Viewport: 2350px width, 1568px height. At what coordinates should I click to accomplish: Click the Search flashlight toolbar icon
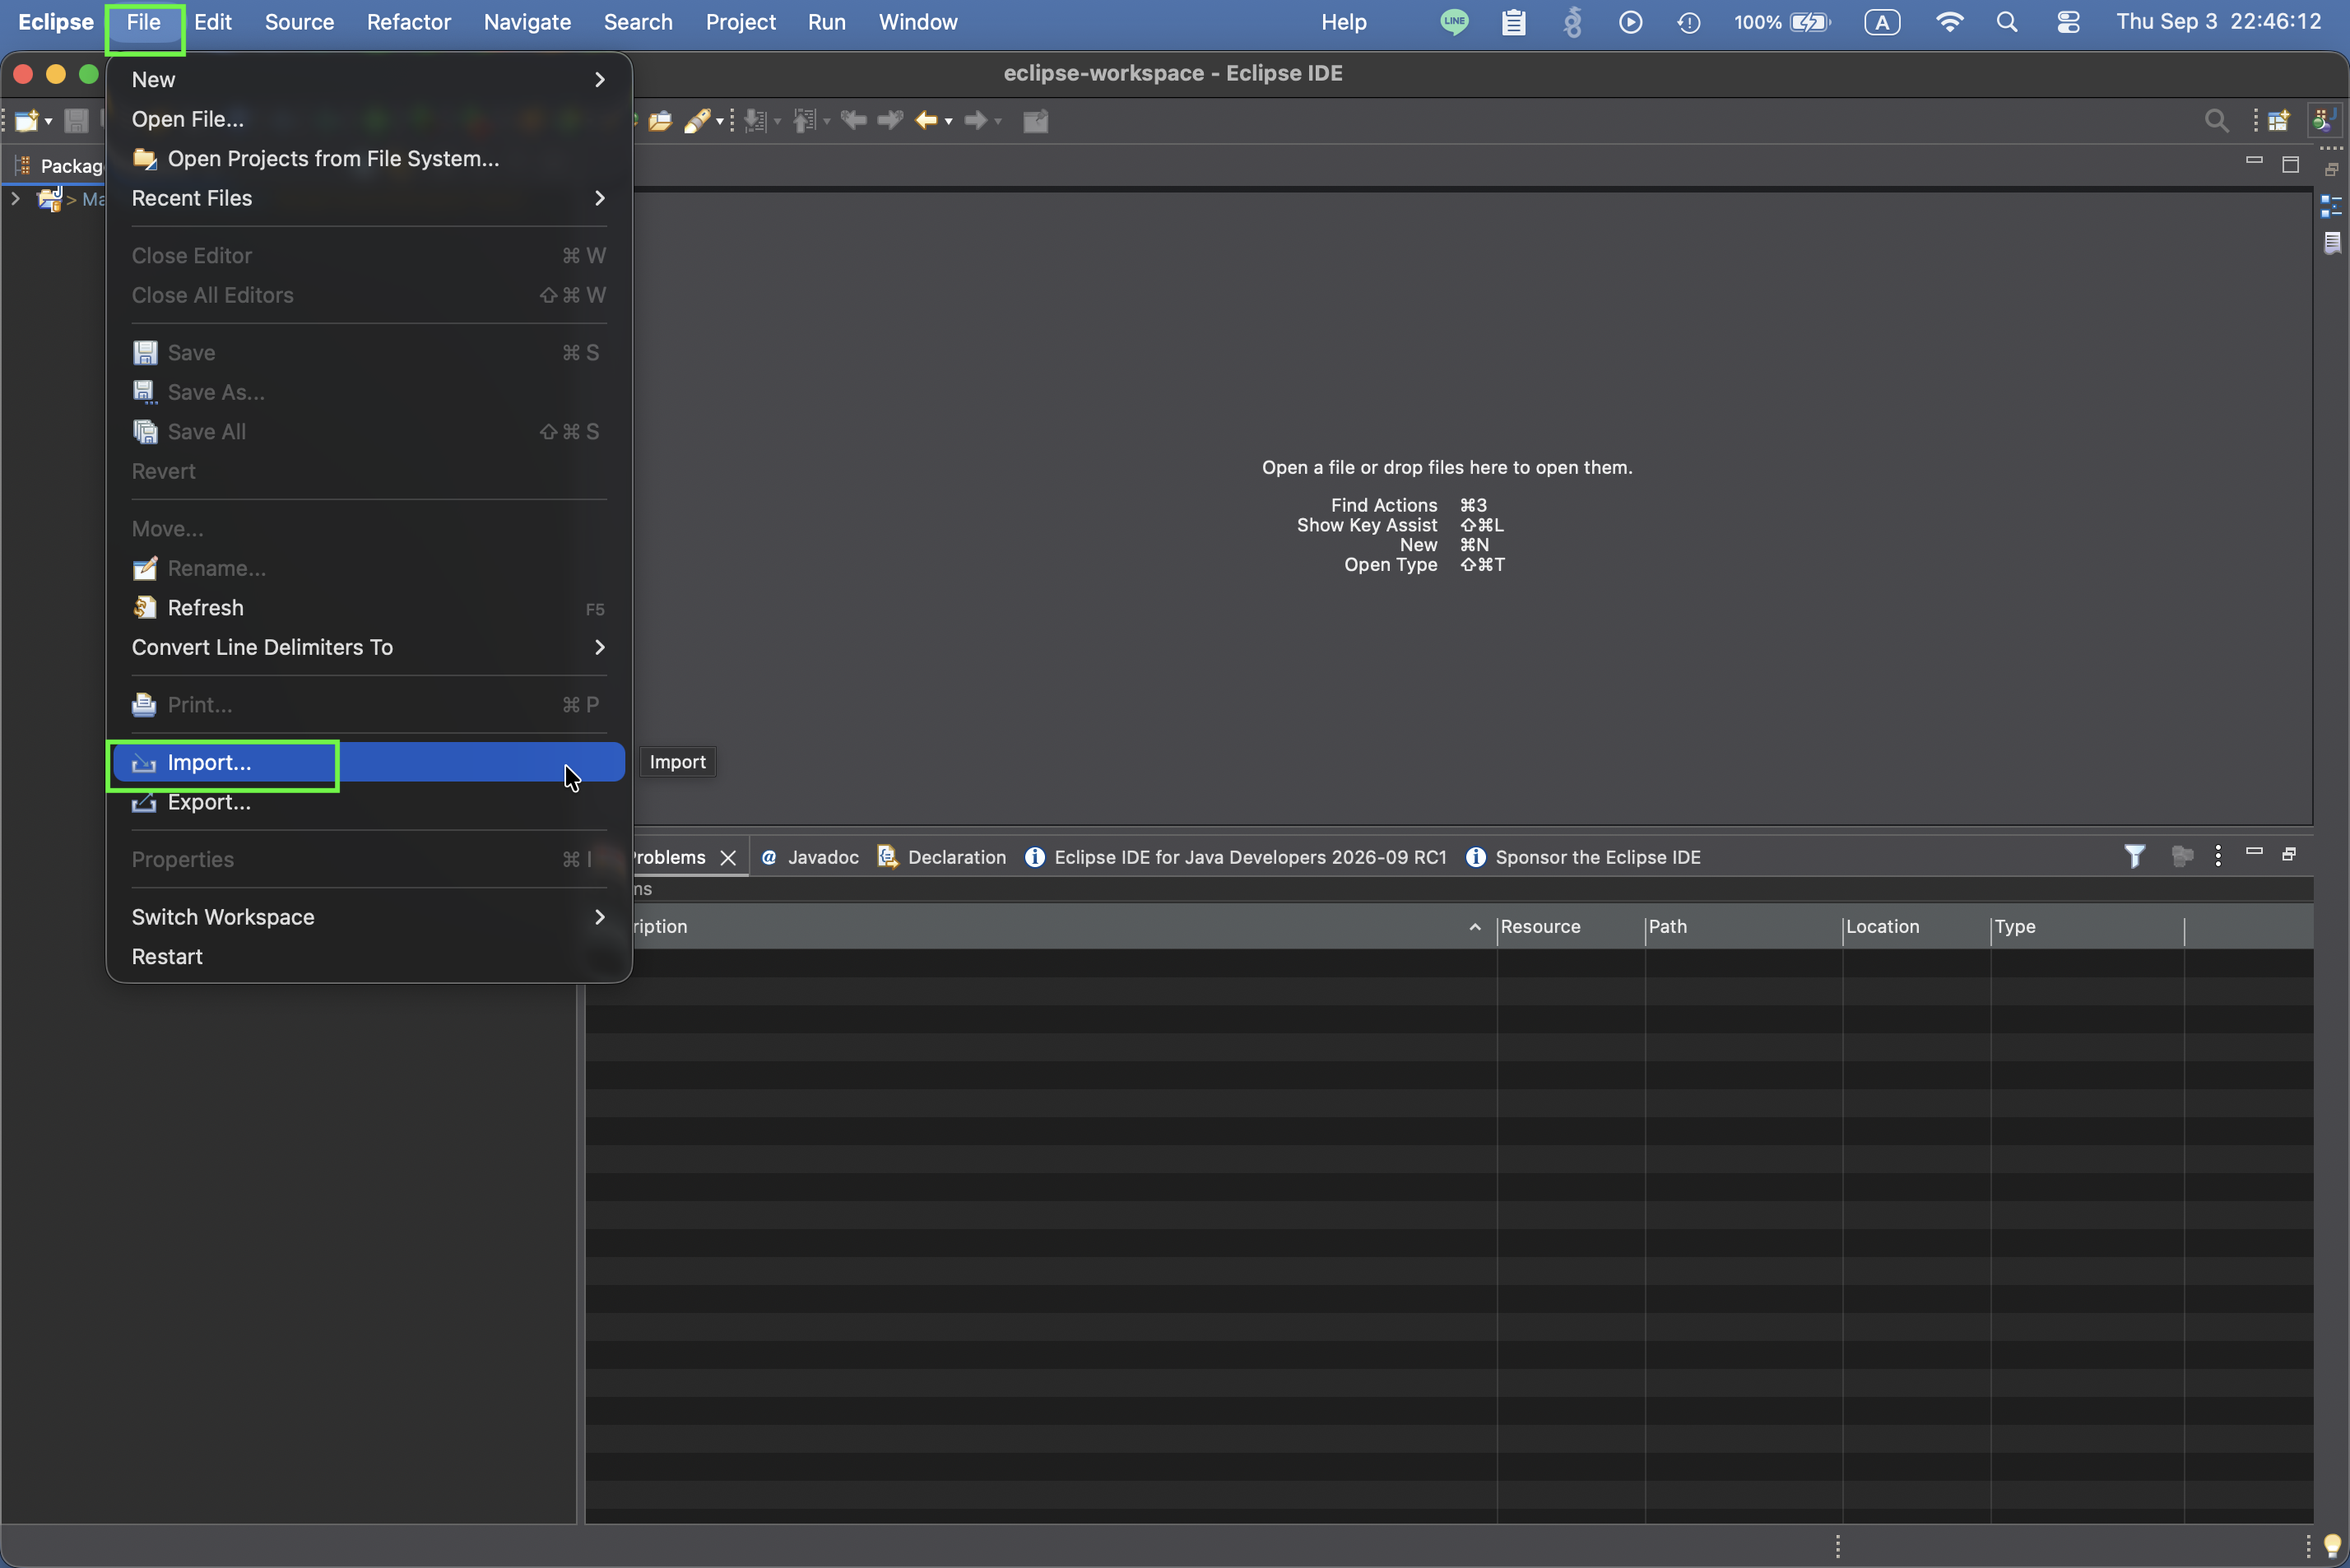click(698, 121)
